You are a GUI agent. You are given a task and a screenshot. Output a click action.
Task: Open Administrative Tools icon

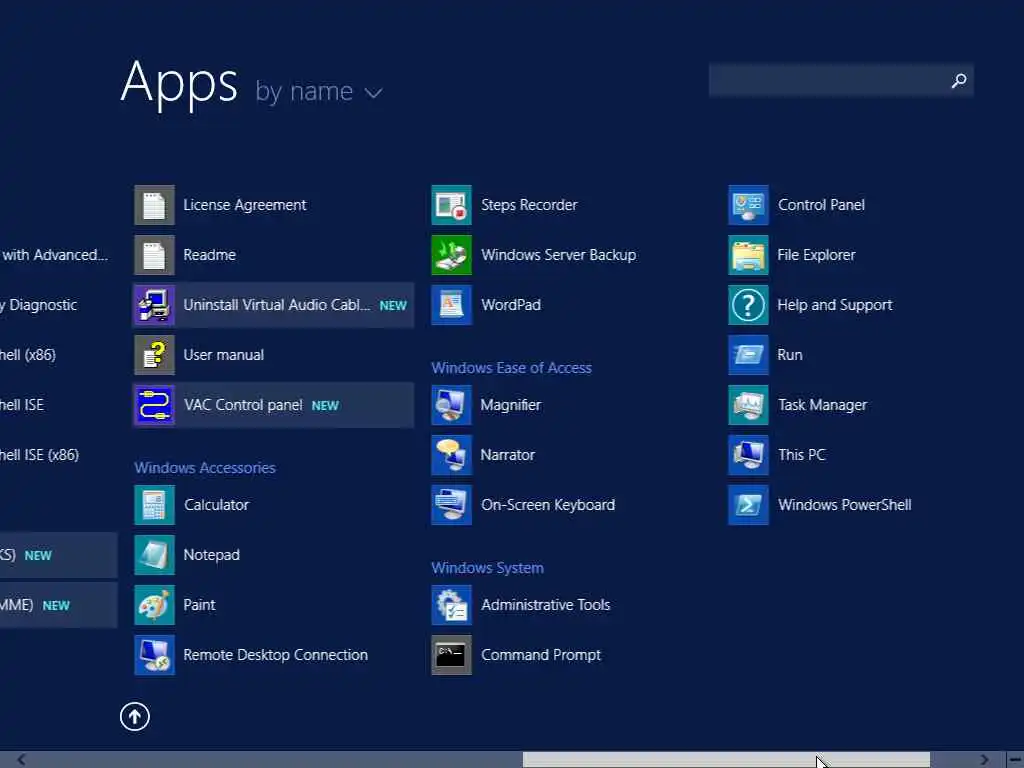point(451,605)
